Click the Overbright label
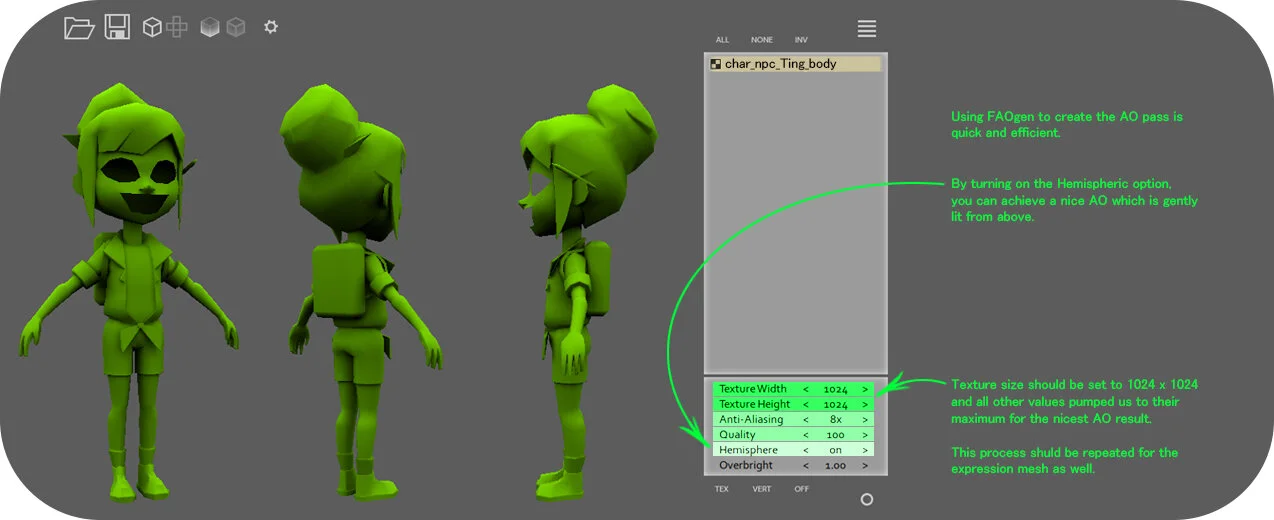This screenshot has height=520, width=1274. click(x=747, y=466)
